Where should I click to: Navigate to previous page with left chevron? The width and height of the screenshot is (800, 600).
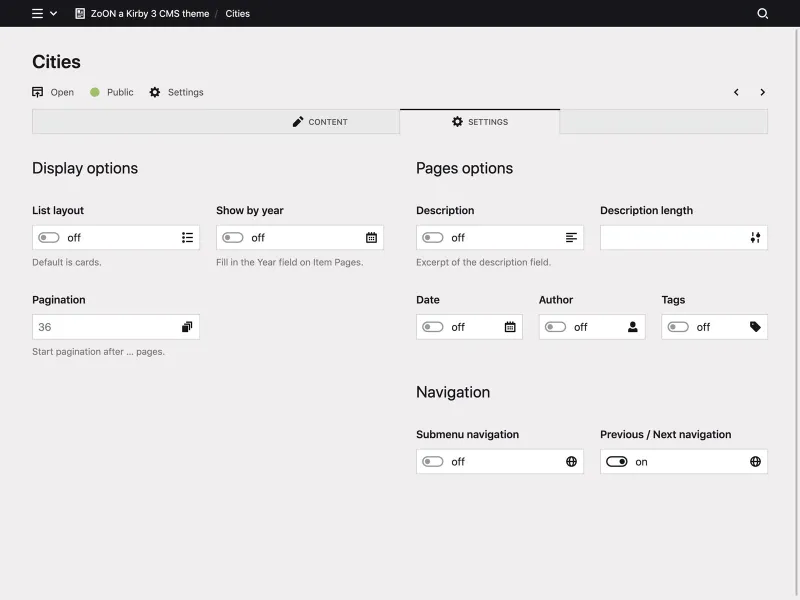[x=735, y=91]
